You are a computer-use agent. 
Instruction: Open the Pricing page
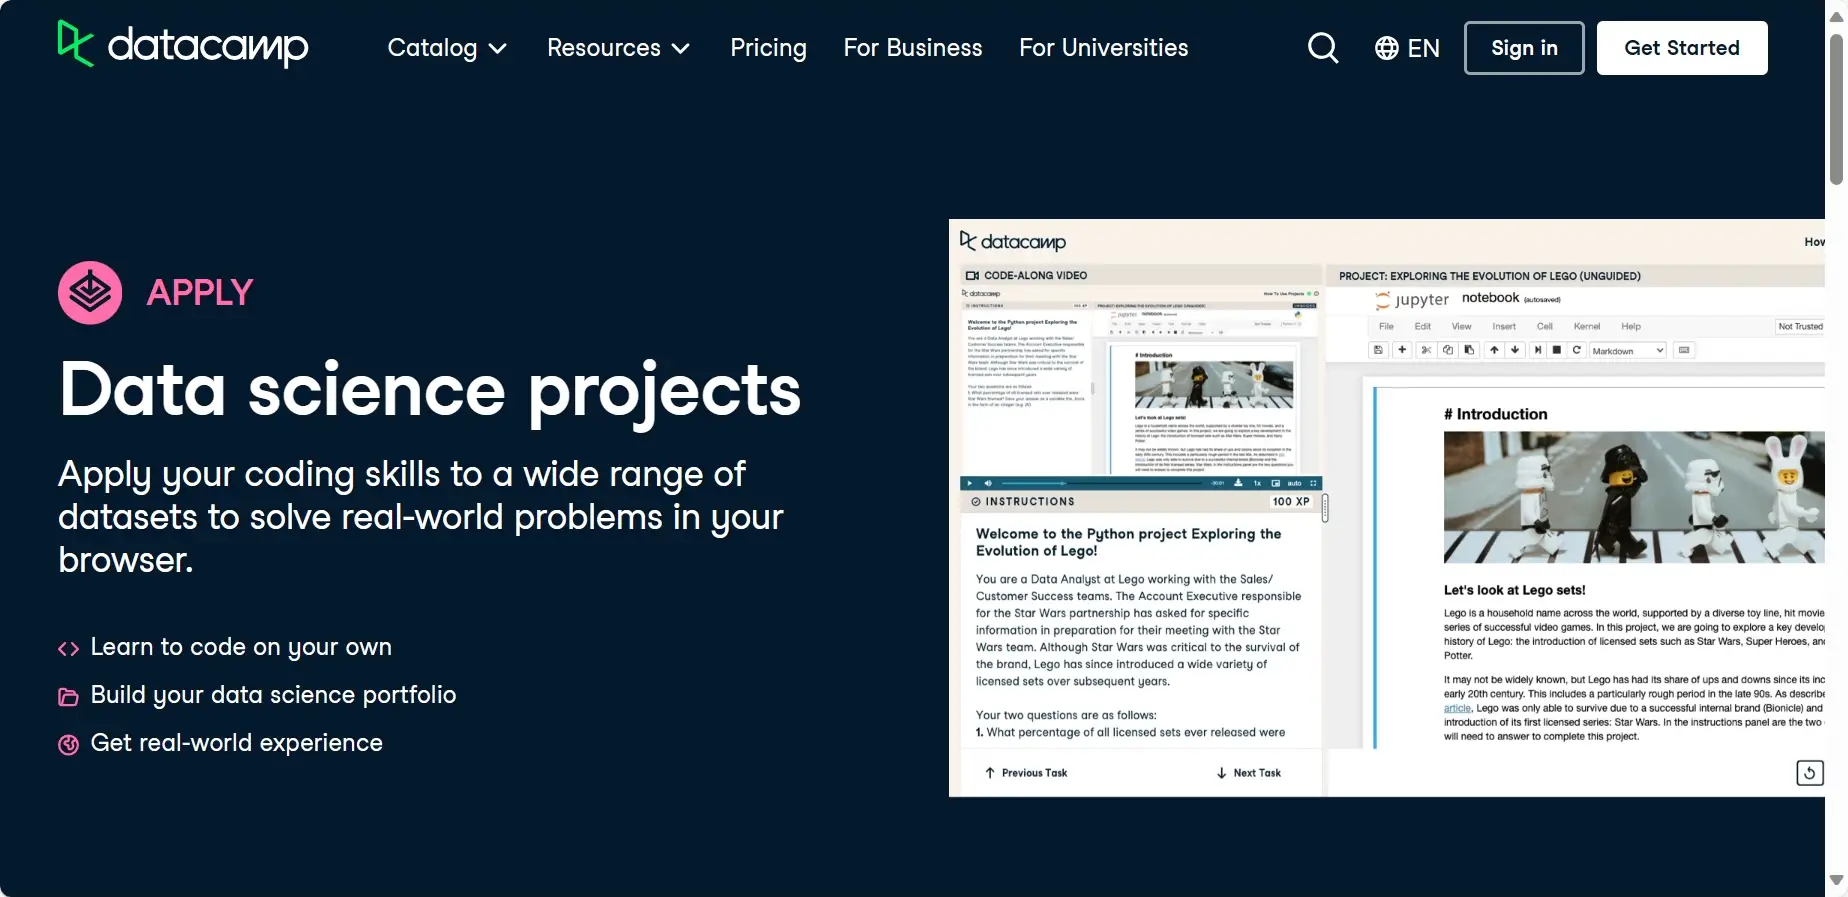tap(768, 48)
